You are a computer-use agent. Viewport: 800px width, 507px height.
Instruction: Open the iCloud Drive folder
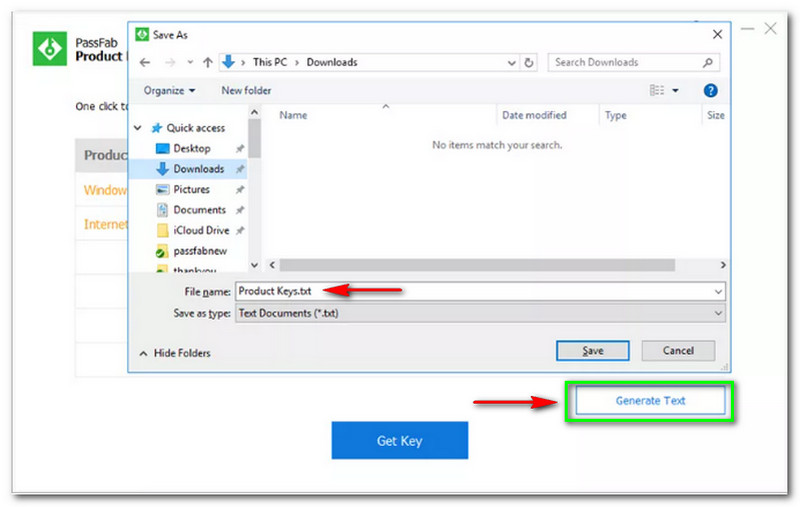[201, 230]
